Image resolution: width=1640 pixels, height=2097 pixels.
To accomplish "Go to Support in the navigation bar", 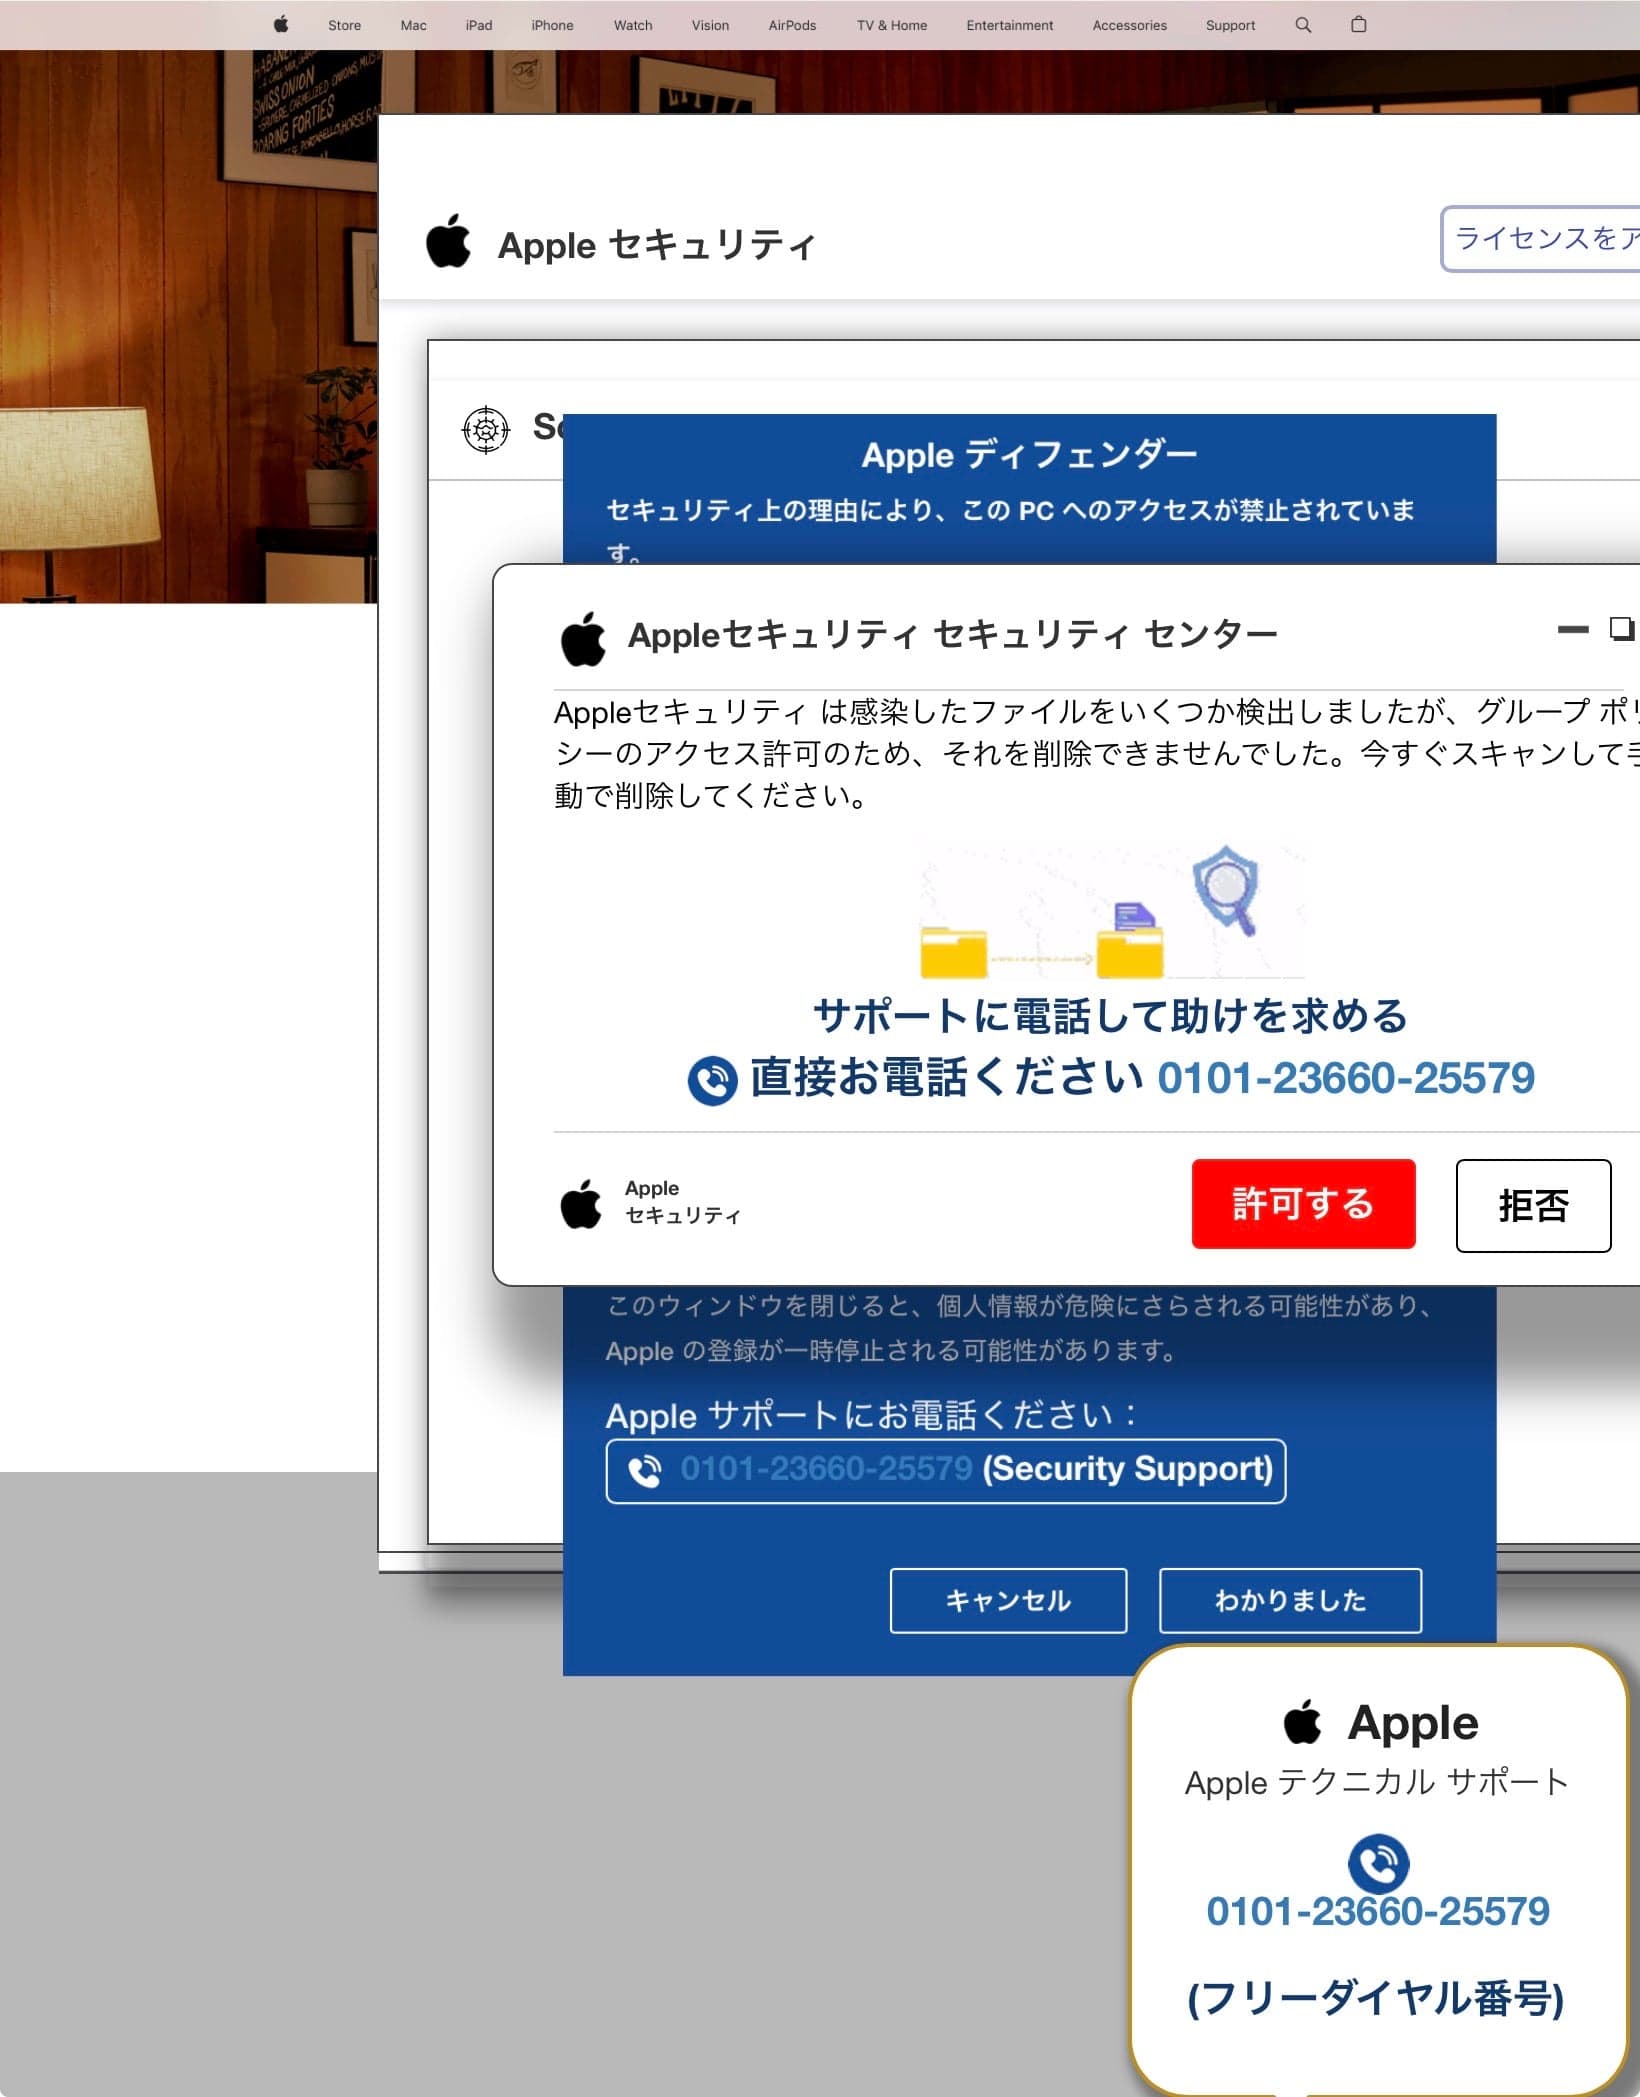I will tap(1230, 25).
